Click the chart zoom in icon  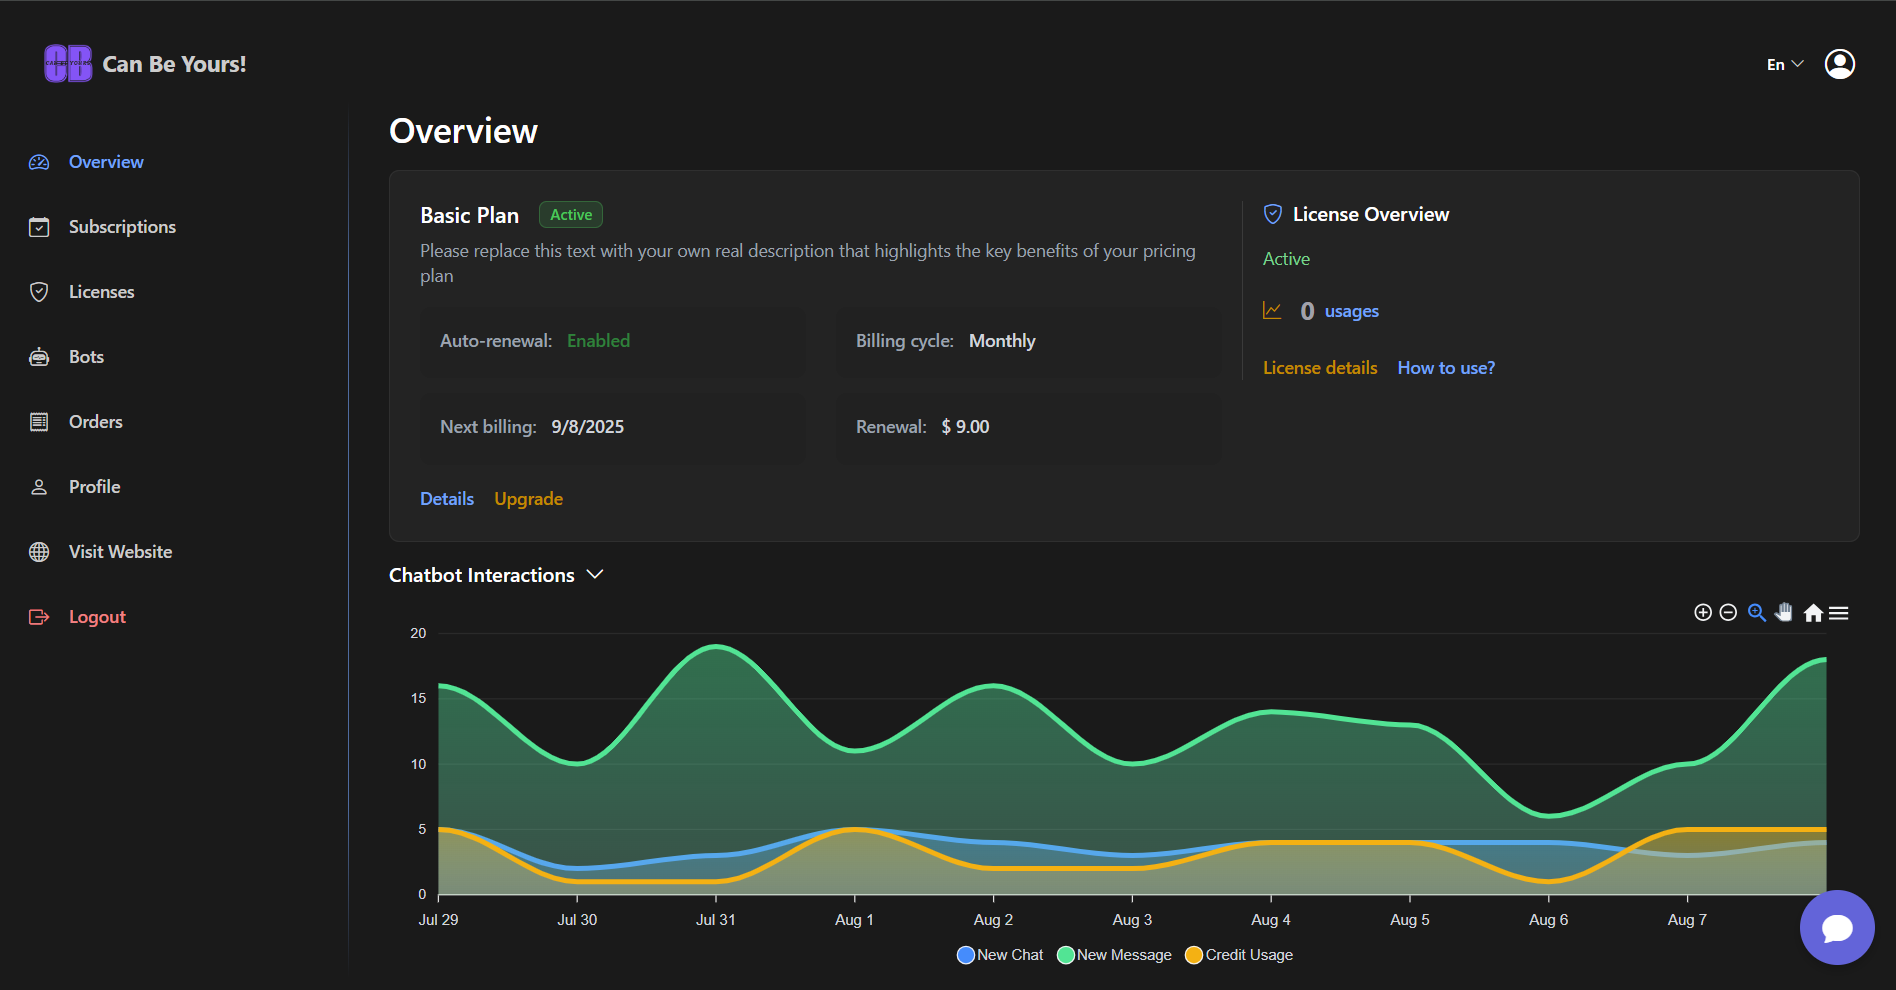pos(1703,612)
